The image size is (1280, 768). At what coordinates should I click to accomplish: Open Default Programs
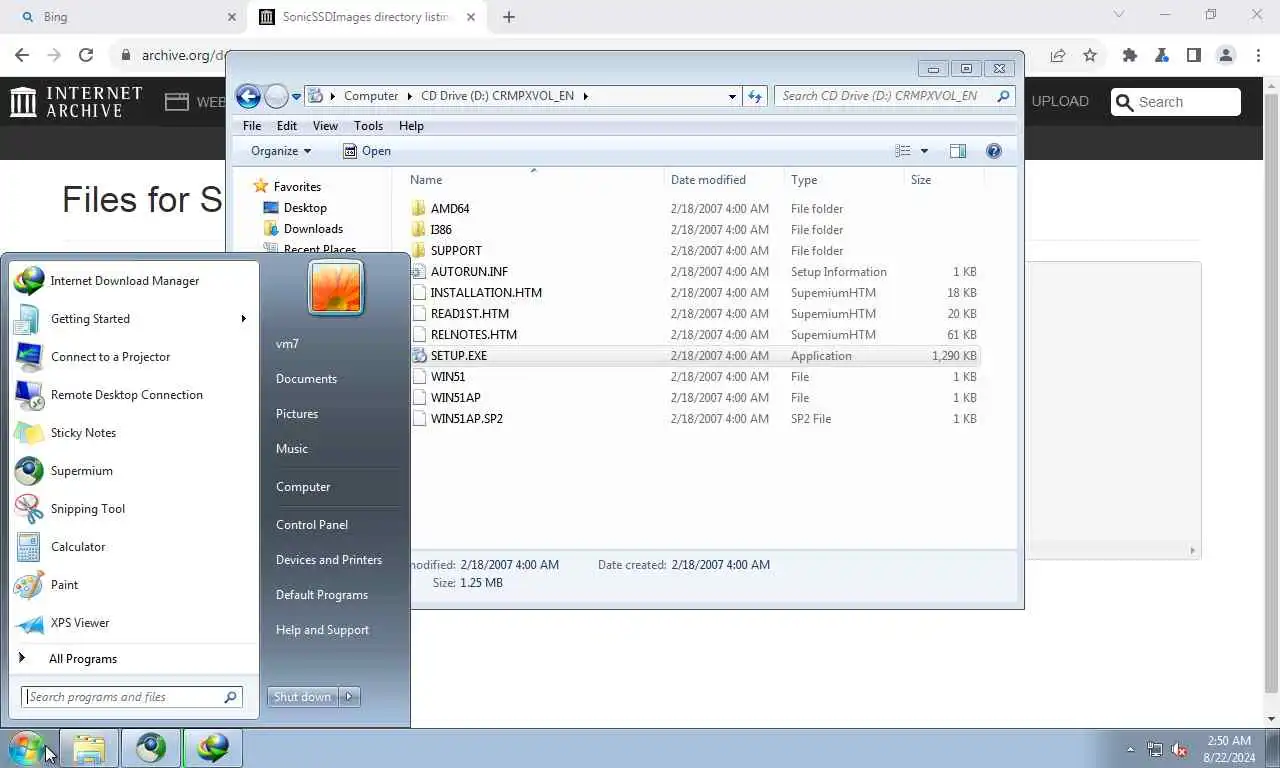[322, 595]
